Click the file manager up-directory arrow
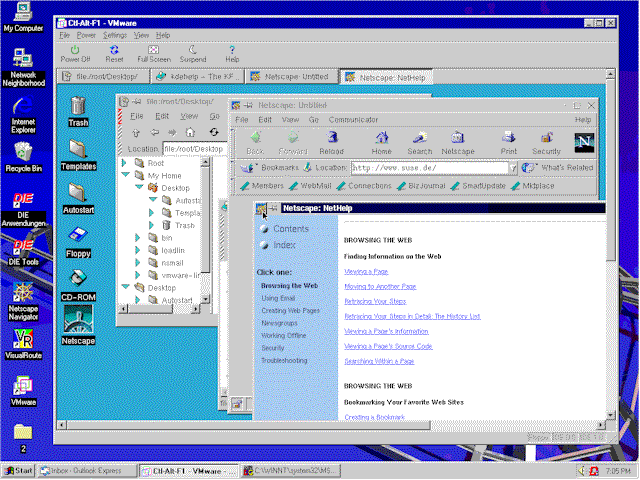The image size is (640, 480). coord(136,132)
